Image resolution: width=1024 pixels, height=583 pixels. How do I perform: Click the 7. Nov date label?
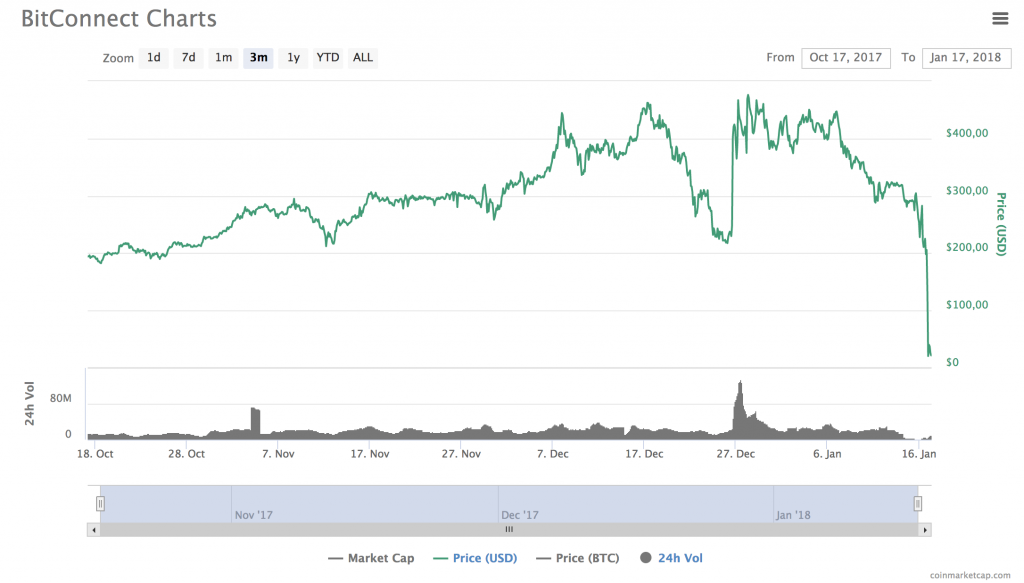pos(278,454)
